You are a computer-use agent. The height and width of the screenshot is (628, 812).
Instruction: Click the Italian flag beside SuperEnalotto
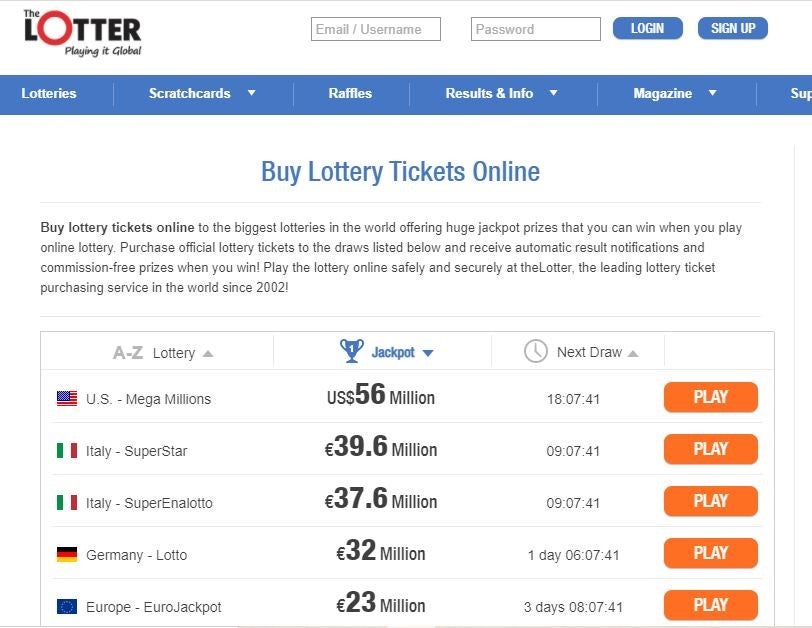[x=67, y=502]
